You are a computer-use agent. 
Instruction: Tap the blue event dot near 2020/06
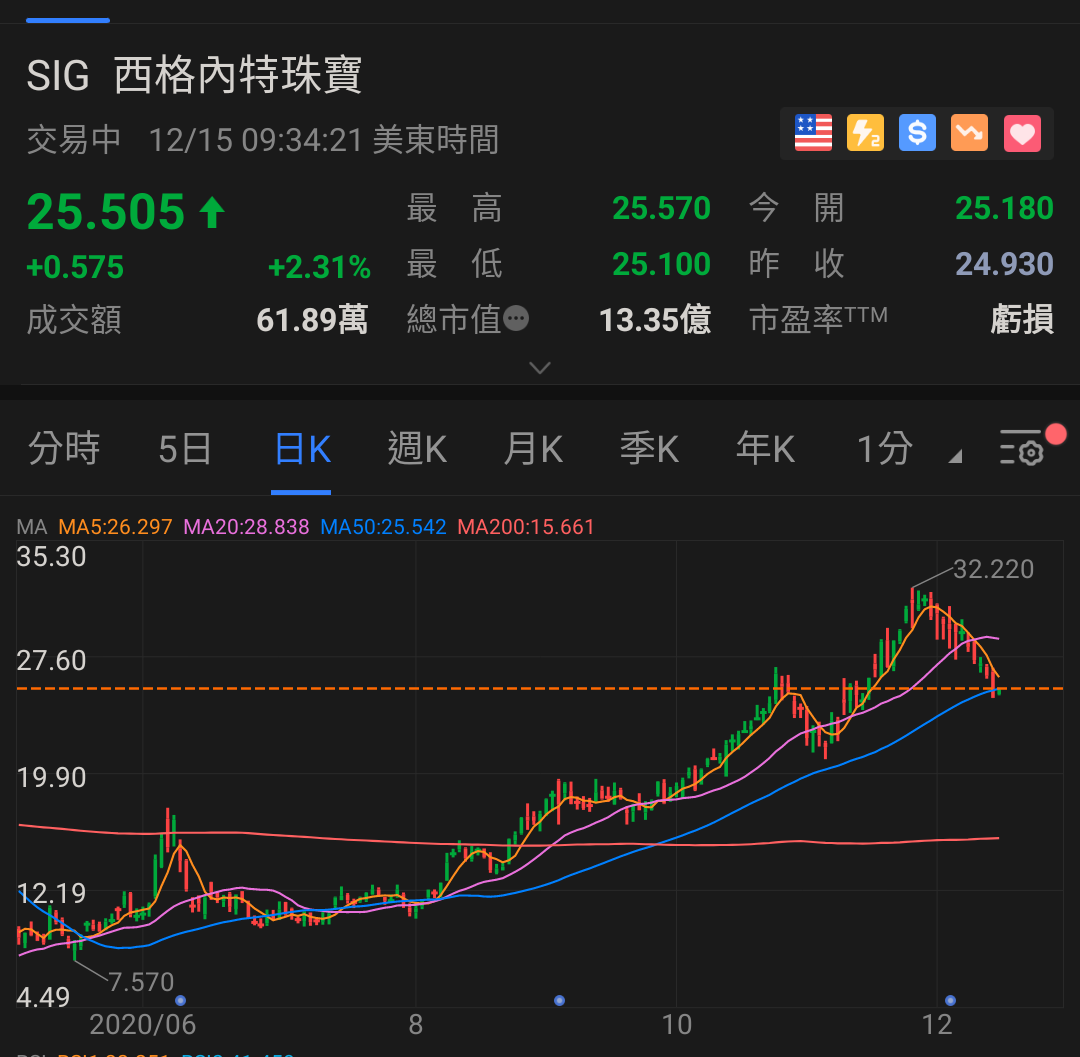click(180, 1000)
